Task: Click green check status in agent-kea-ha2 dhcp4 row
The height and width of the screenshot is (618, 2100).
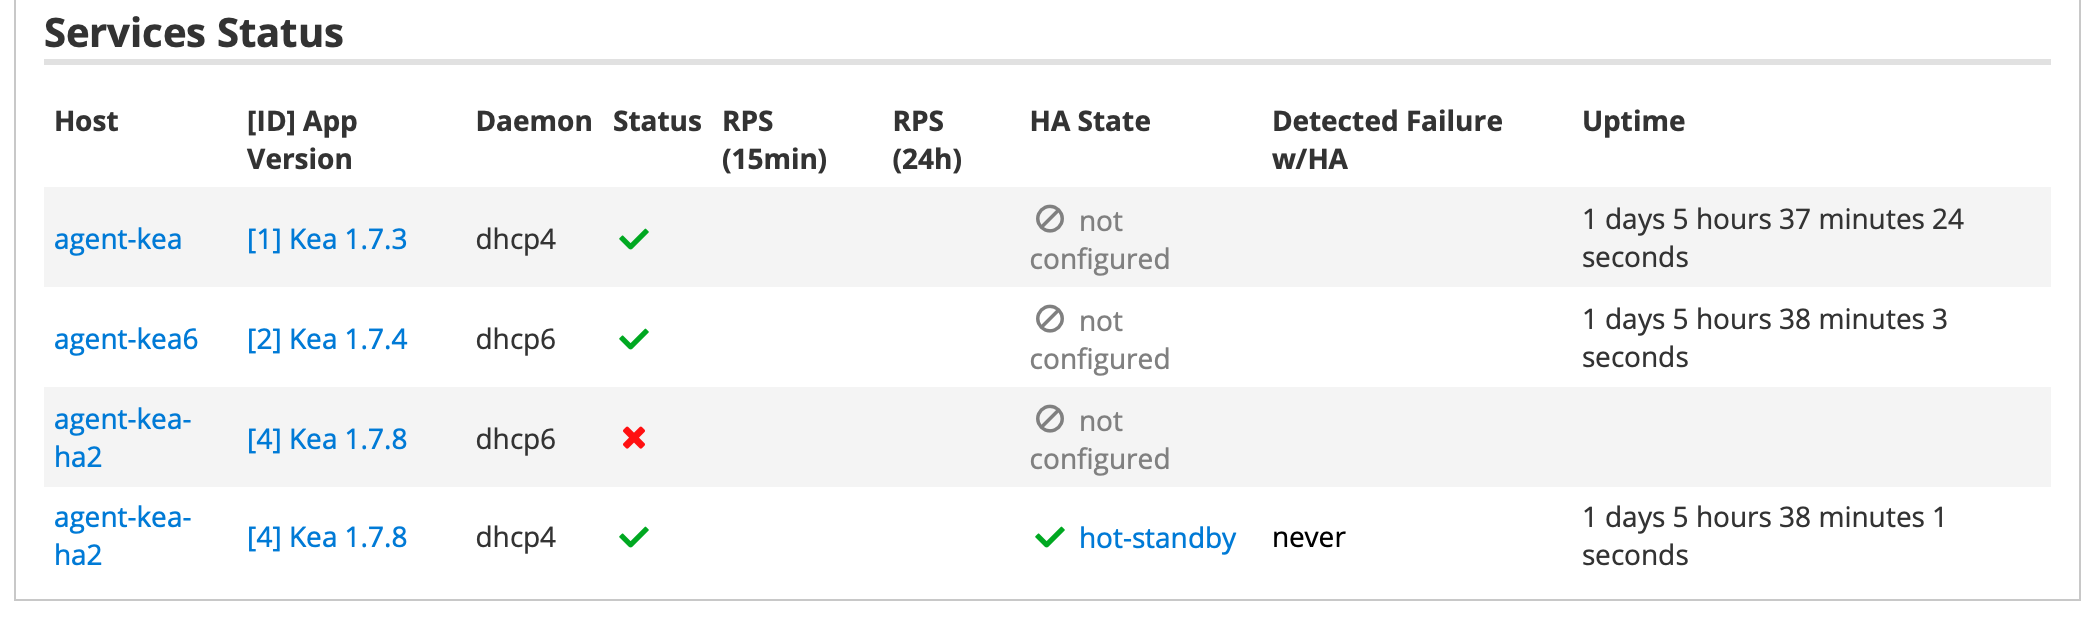Action: (634, 537)
